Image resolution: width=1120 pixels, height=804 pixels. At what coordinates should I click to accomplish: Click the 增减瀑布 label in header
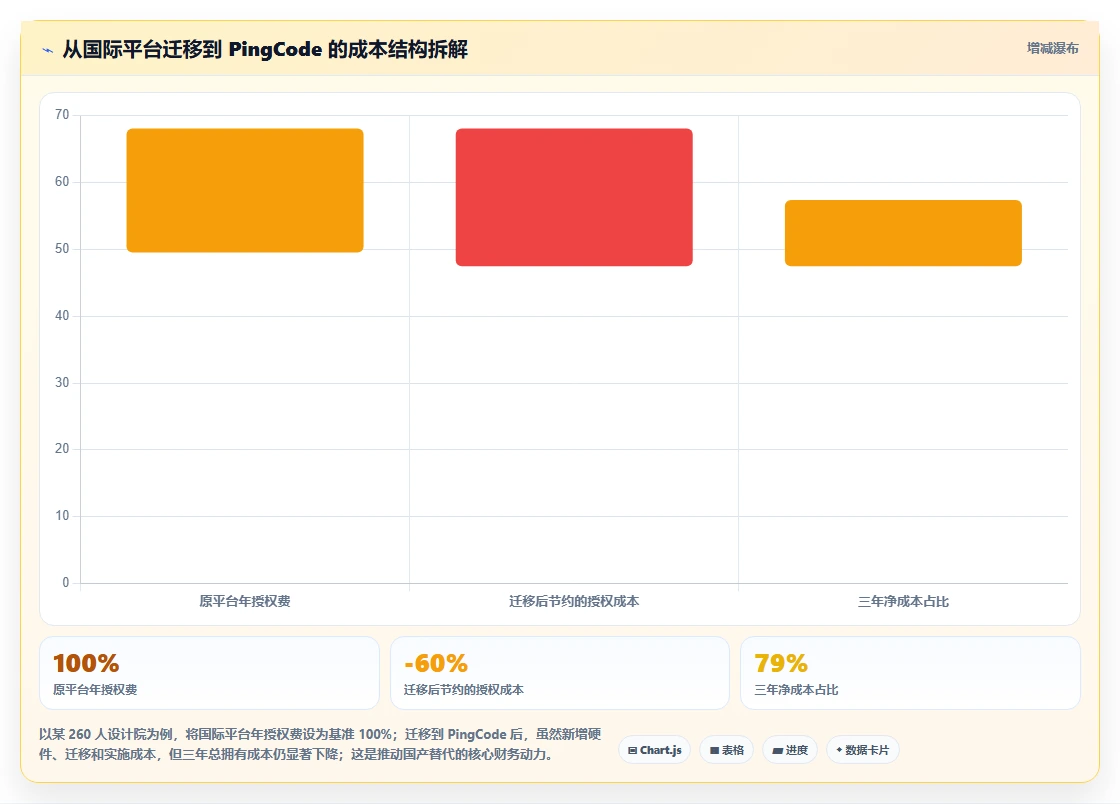pos(1052,49)
